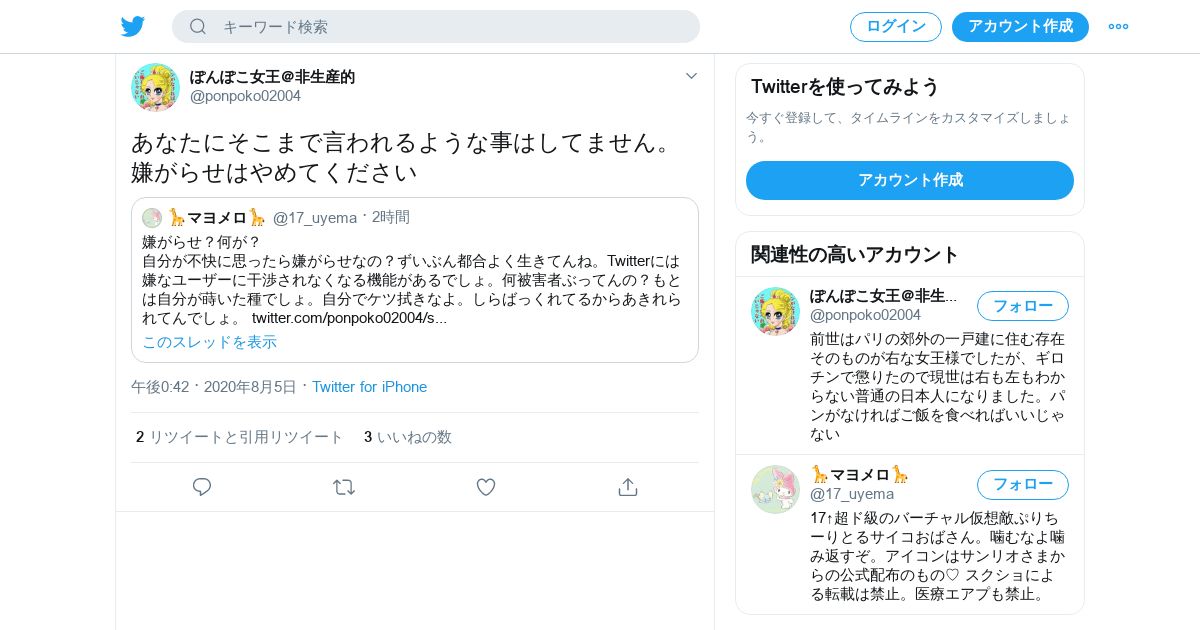Click the Twitter bird logo

pyautogui.click(x=133, y=26)
